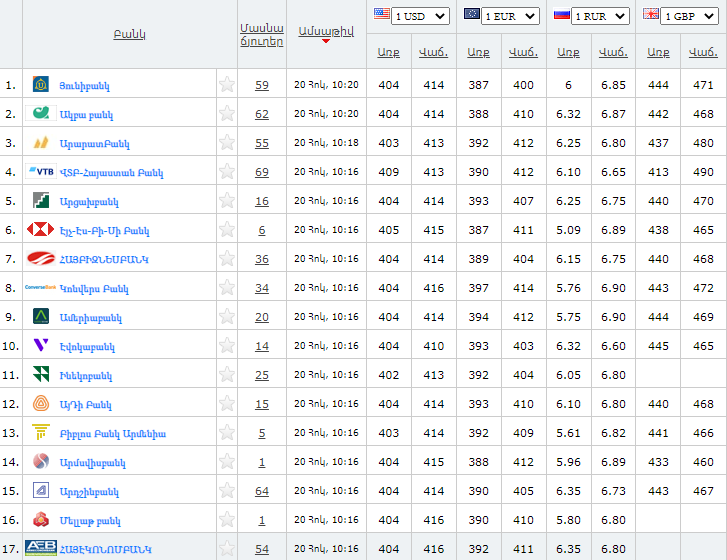Screen dimensions: 727x560
Task: Toggle favorite star for Յունիբանկ
Action: pos(227,85)
